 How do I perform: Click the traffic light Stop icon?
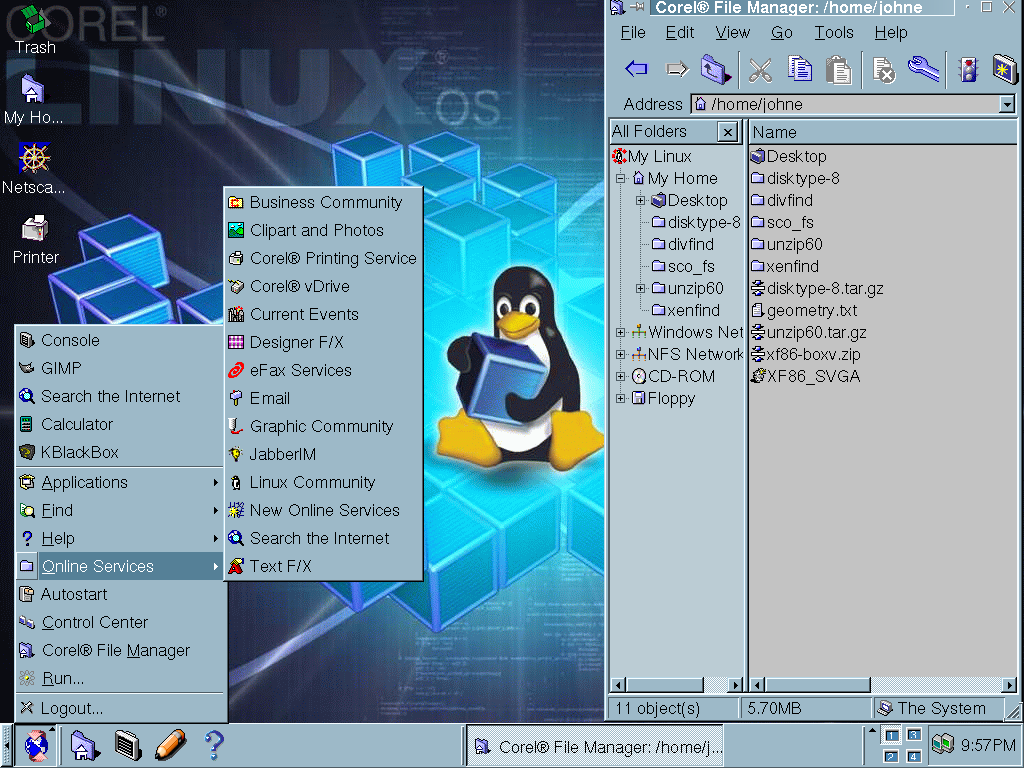pos(966,69)
